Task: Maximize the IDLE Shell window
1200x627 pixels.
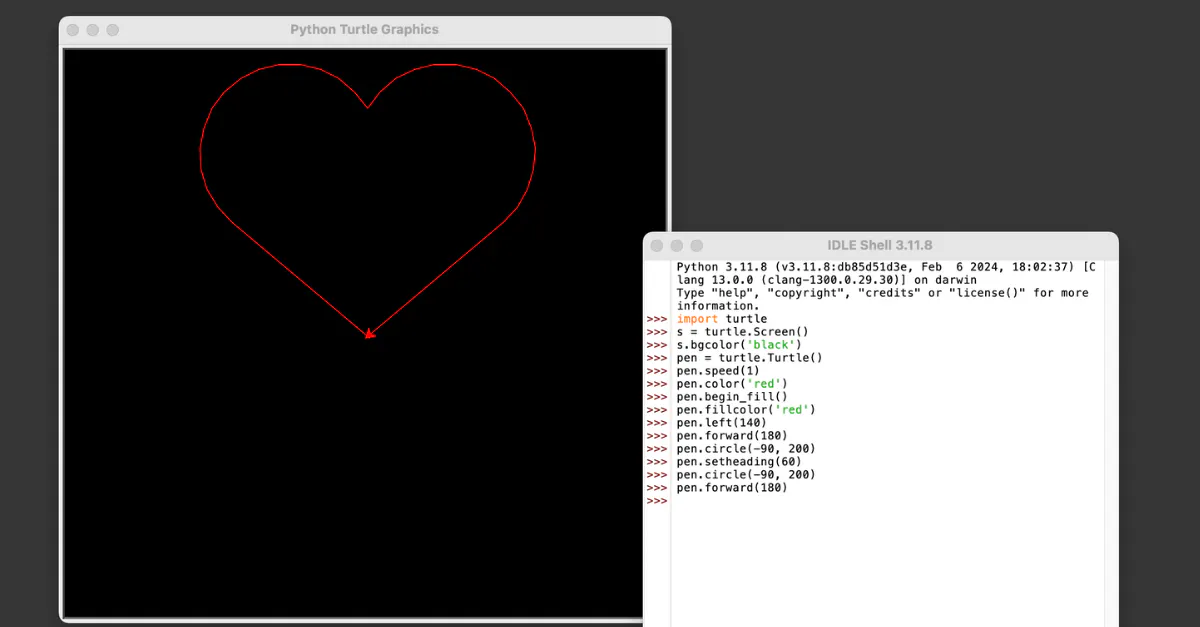Action: [697, 245]
